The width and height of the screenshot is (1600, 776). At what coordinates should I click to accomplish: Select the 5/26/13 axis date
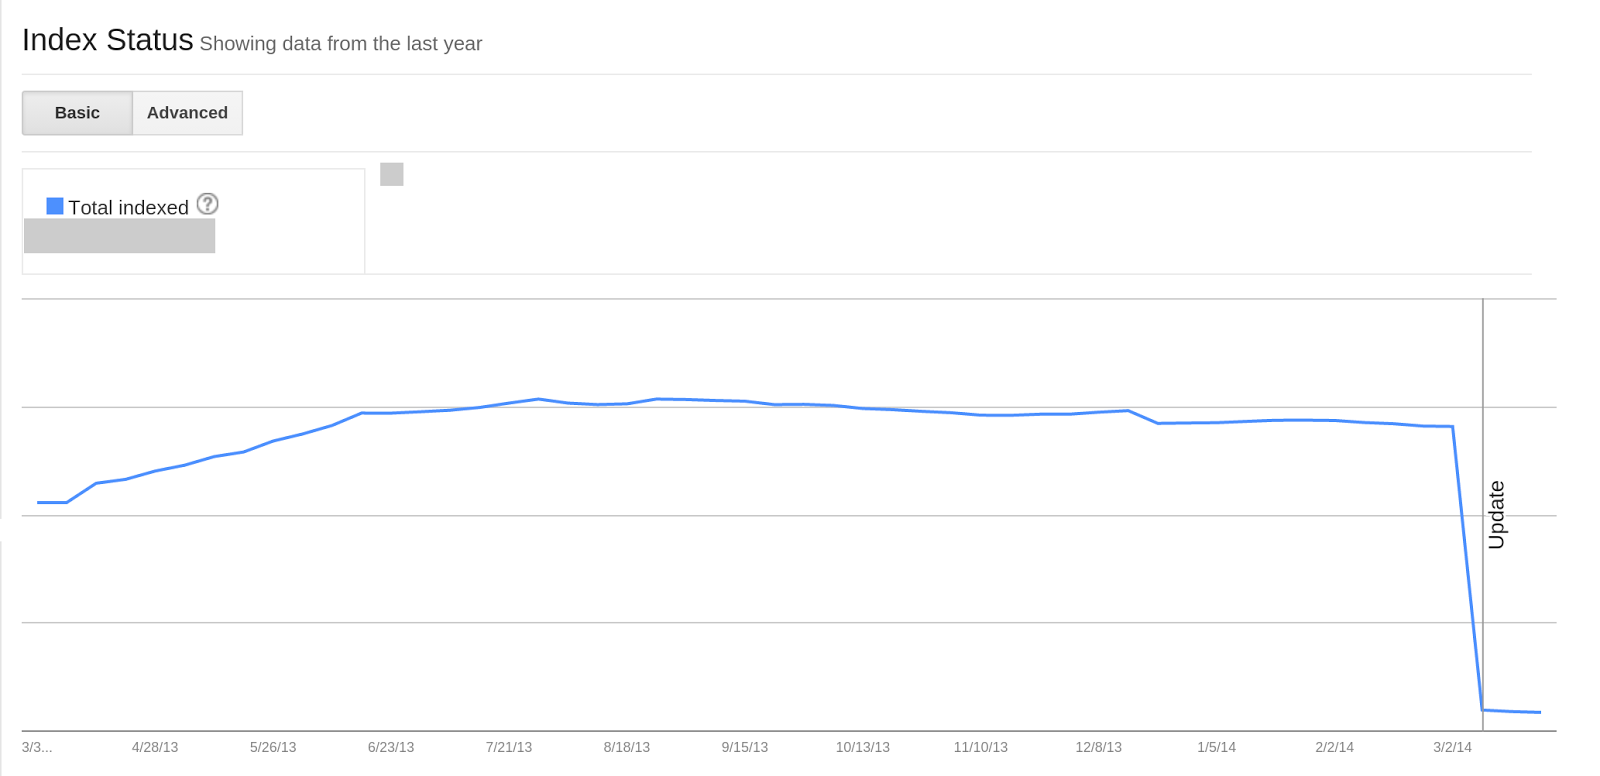273,747
